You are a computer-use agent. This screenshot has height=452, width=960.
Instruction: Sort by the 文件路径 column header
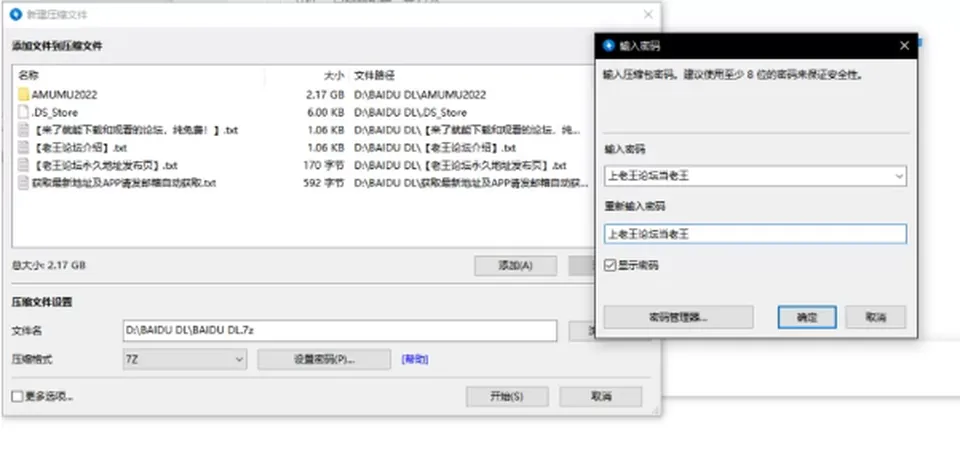(x=374, y=76)
